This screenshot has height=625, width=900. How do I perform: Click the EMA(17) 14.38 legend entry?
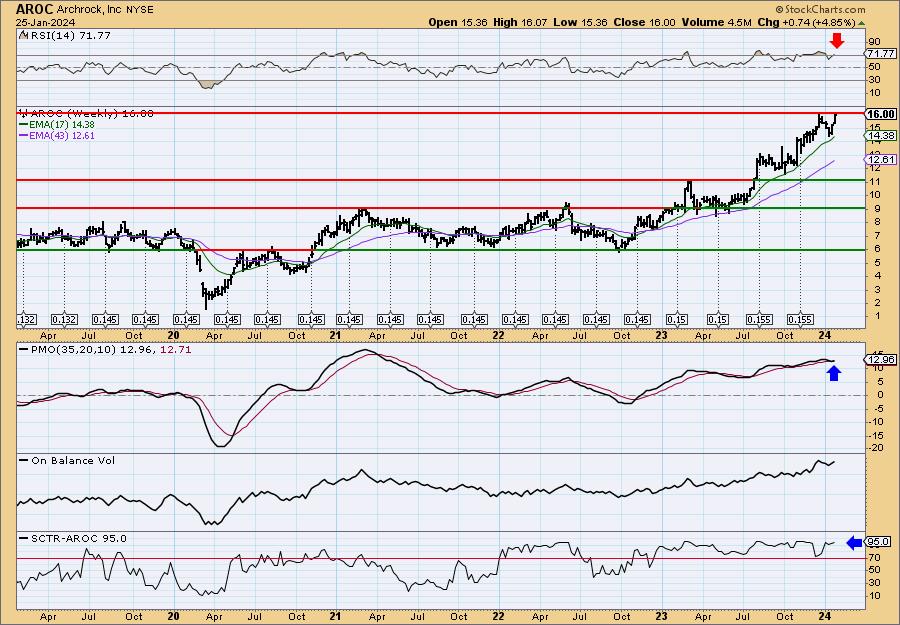61,125
